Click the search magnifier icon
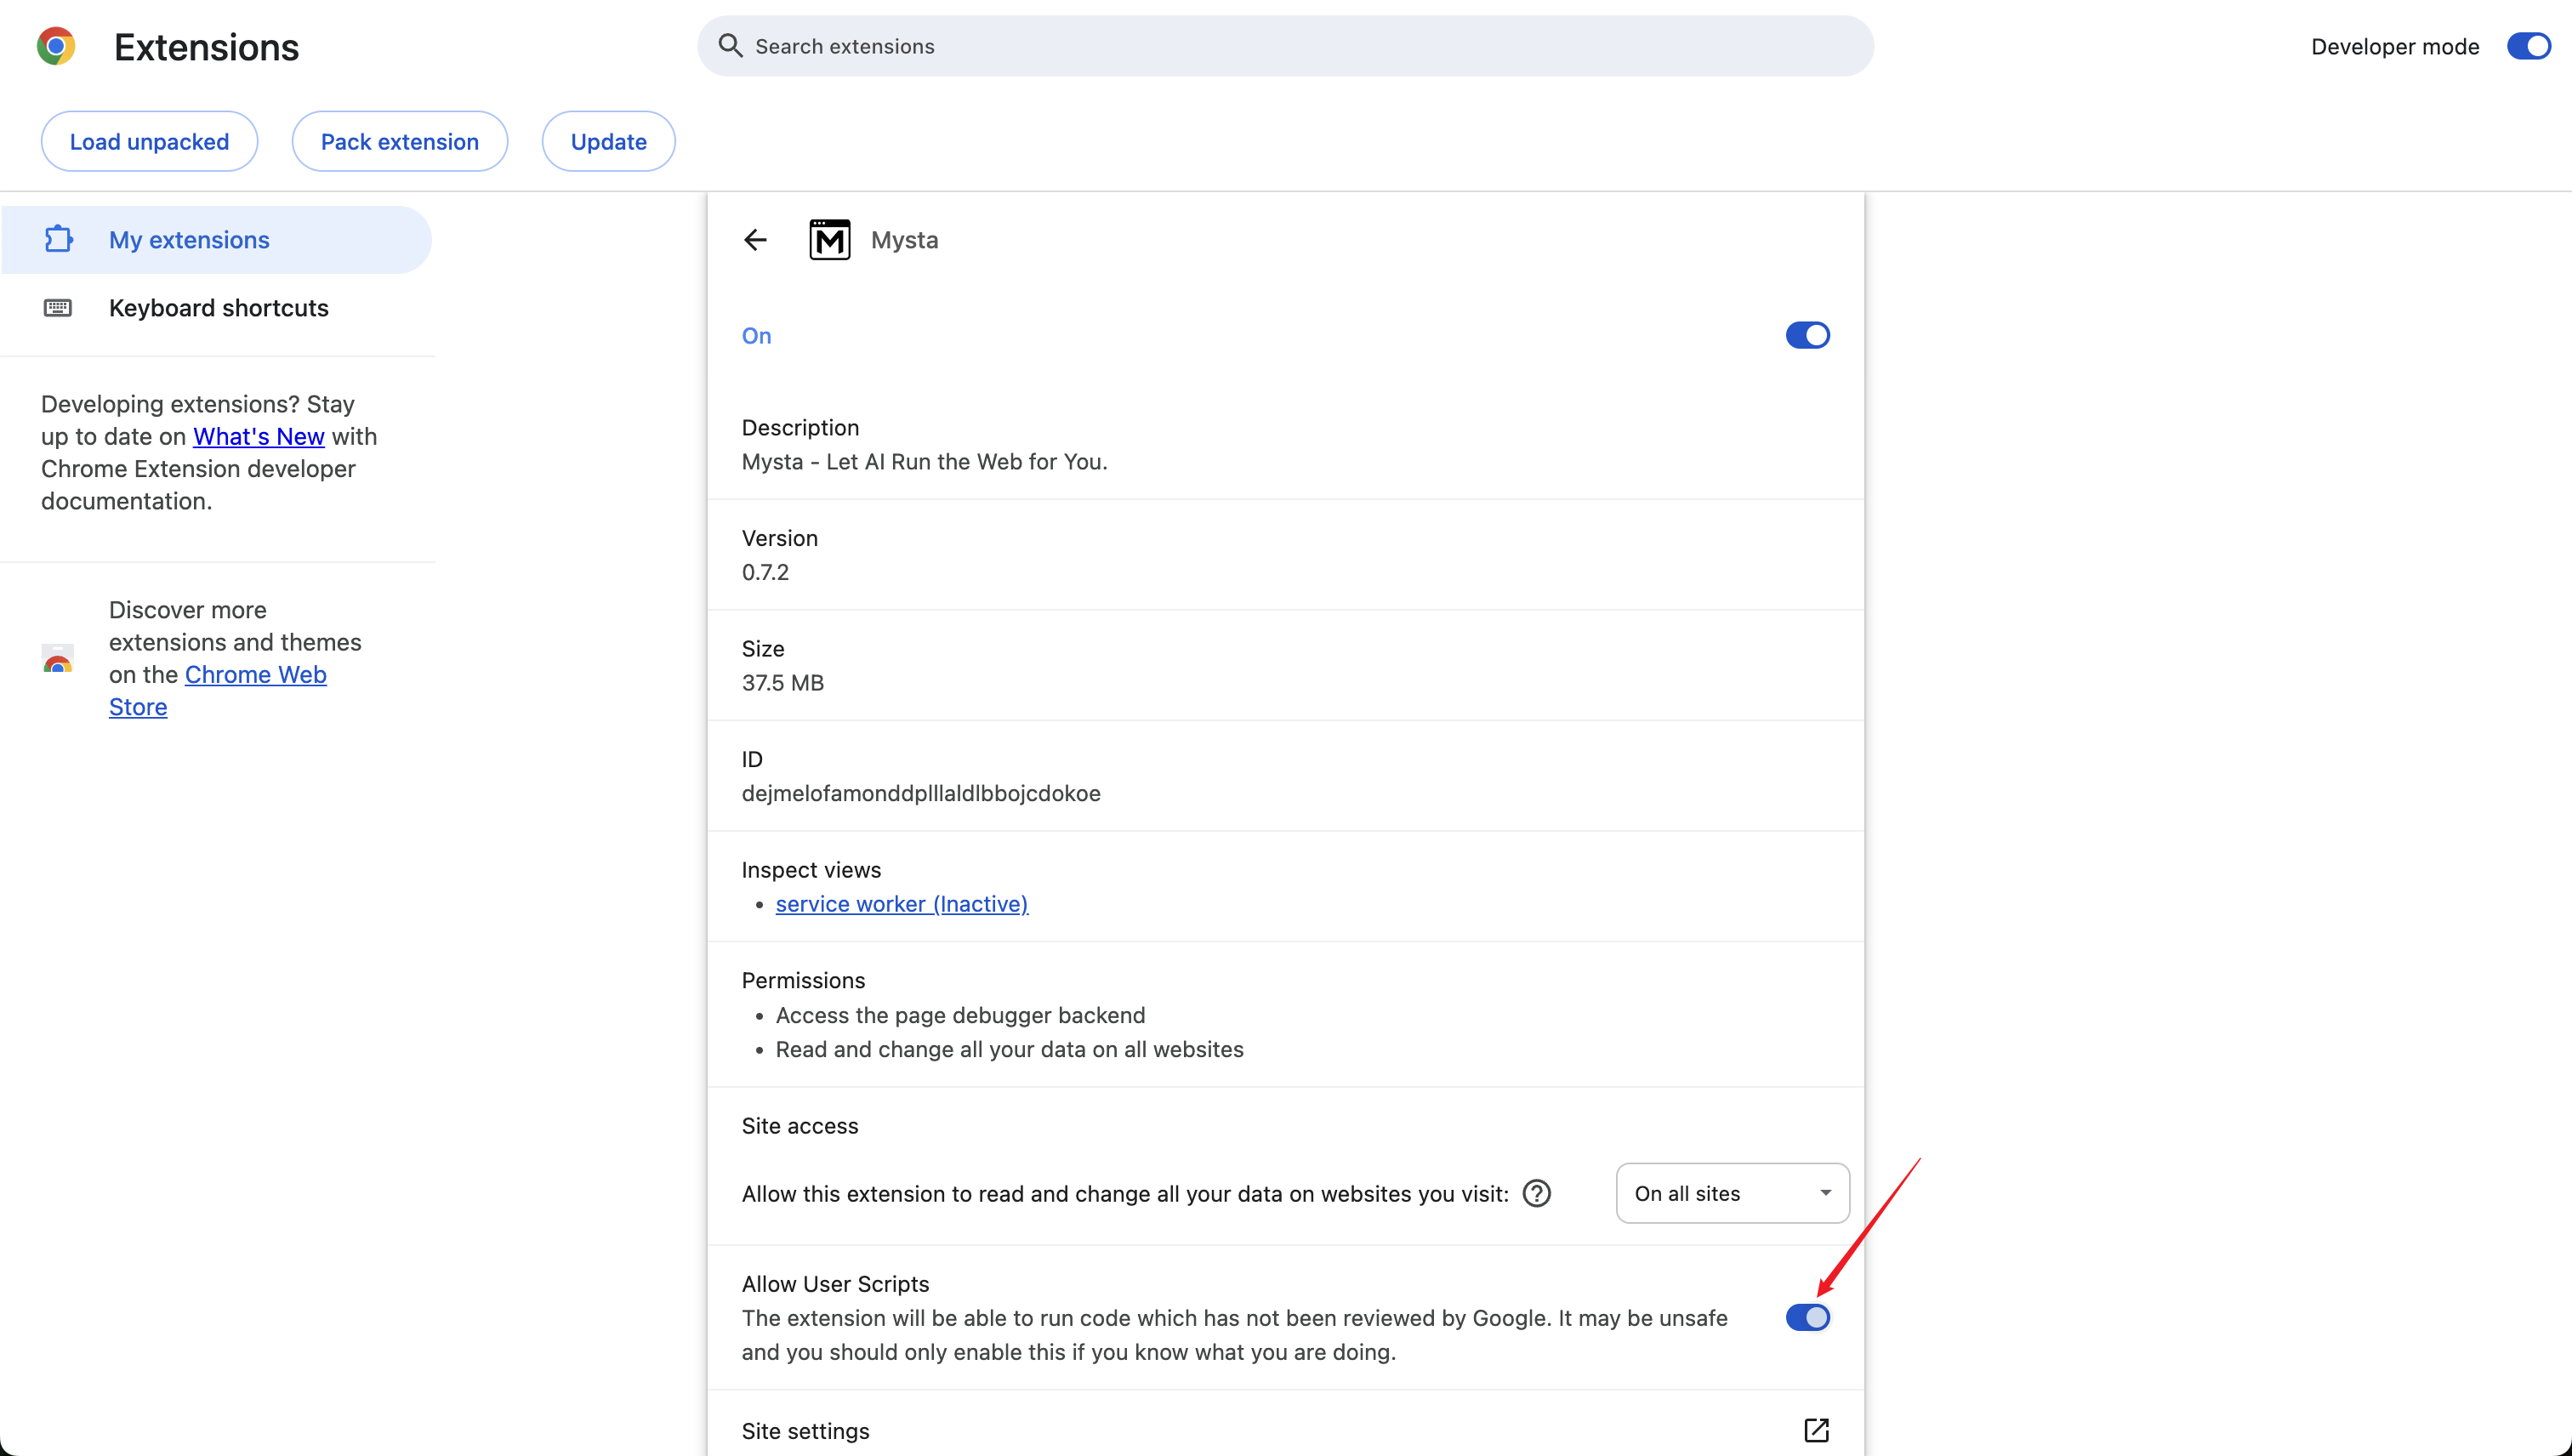This screenshot has height=1456, width=2572. tap(731, 46)
